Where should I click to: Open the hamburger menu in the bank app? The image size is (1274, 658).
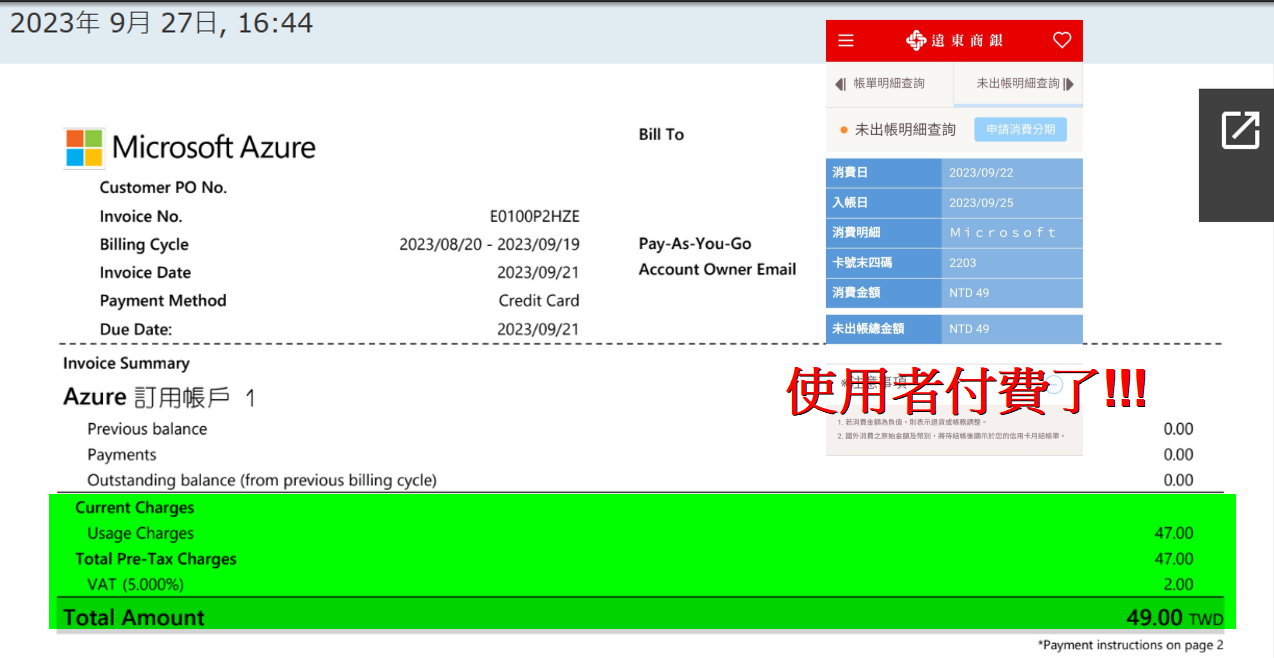pyautogui.click(x=846, y=41)
